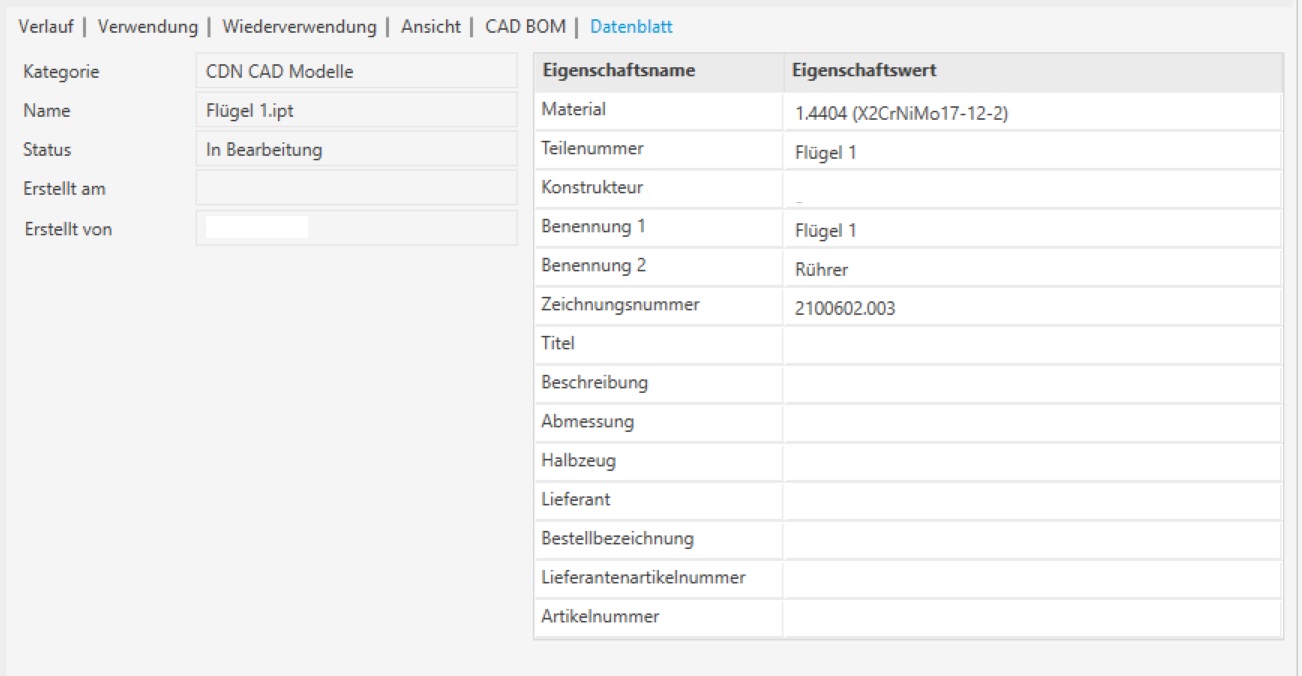Select the Ansicht tab
Viewport: 1302px width, 676px height.
click(x=431, y=26)
